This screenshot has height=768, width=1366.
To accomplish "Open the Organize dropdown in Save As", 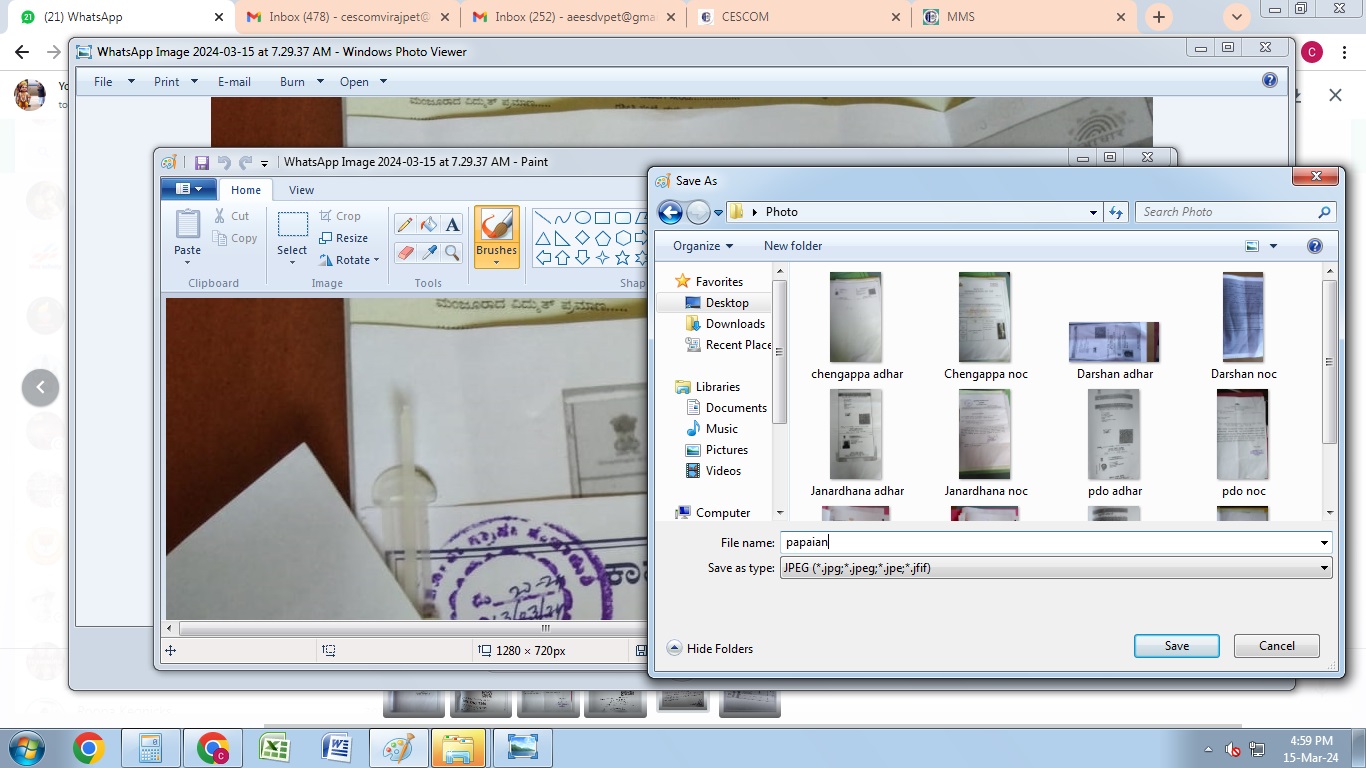I will (703, 246).
